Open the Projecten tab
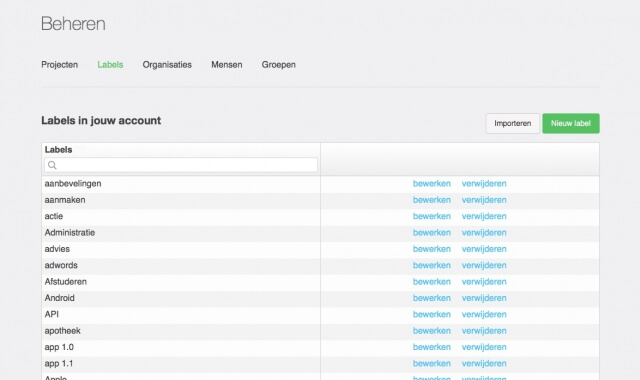The image size is (640, 380). pyautogui.click(x=60, y=64)
